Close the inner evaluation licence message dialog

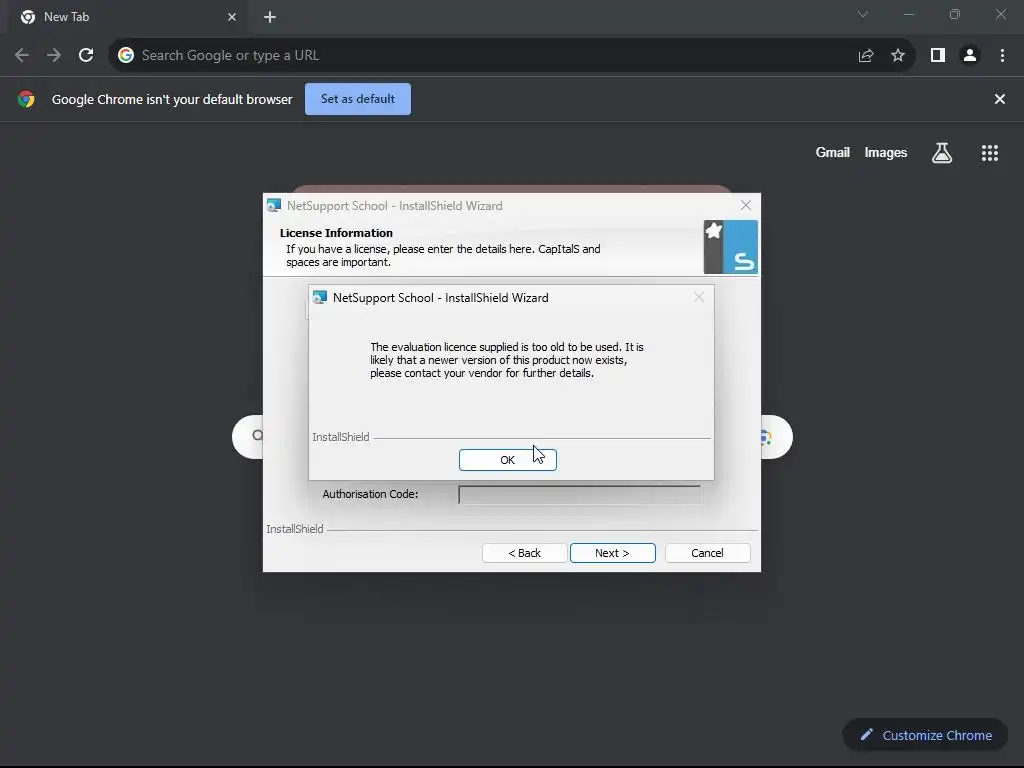coord(699,297)
